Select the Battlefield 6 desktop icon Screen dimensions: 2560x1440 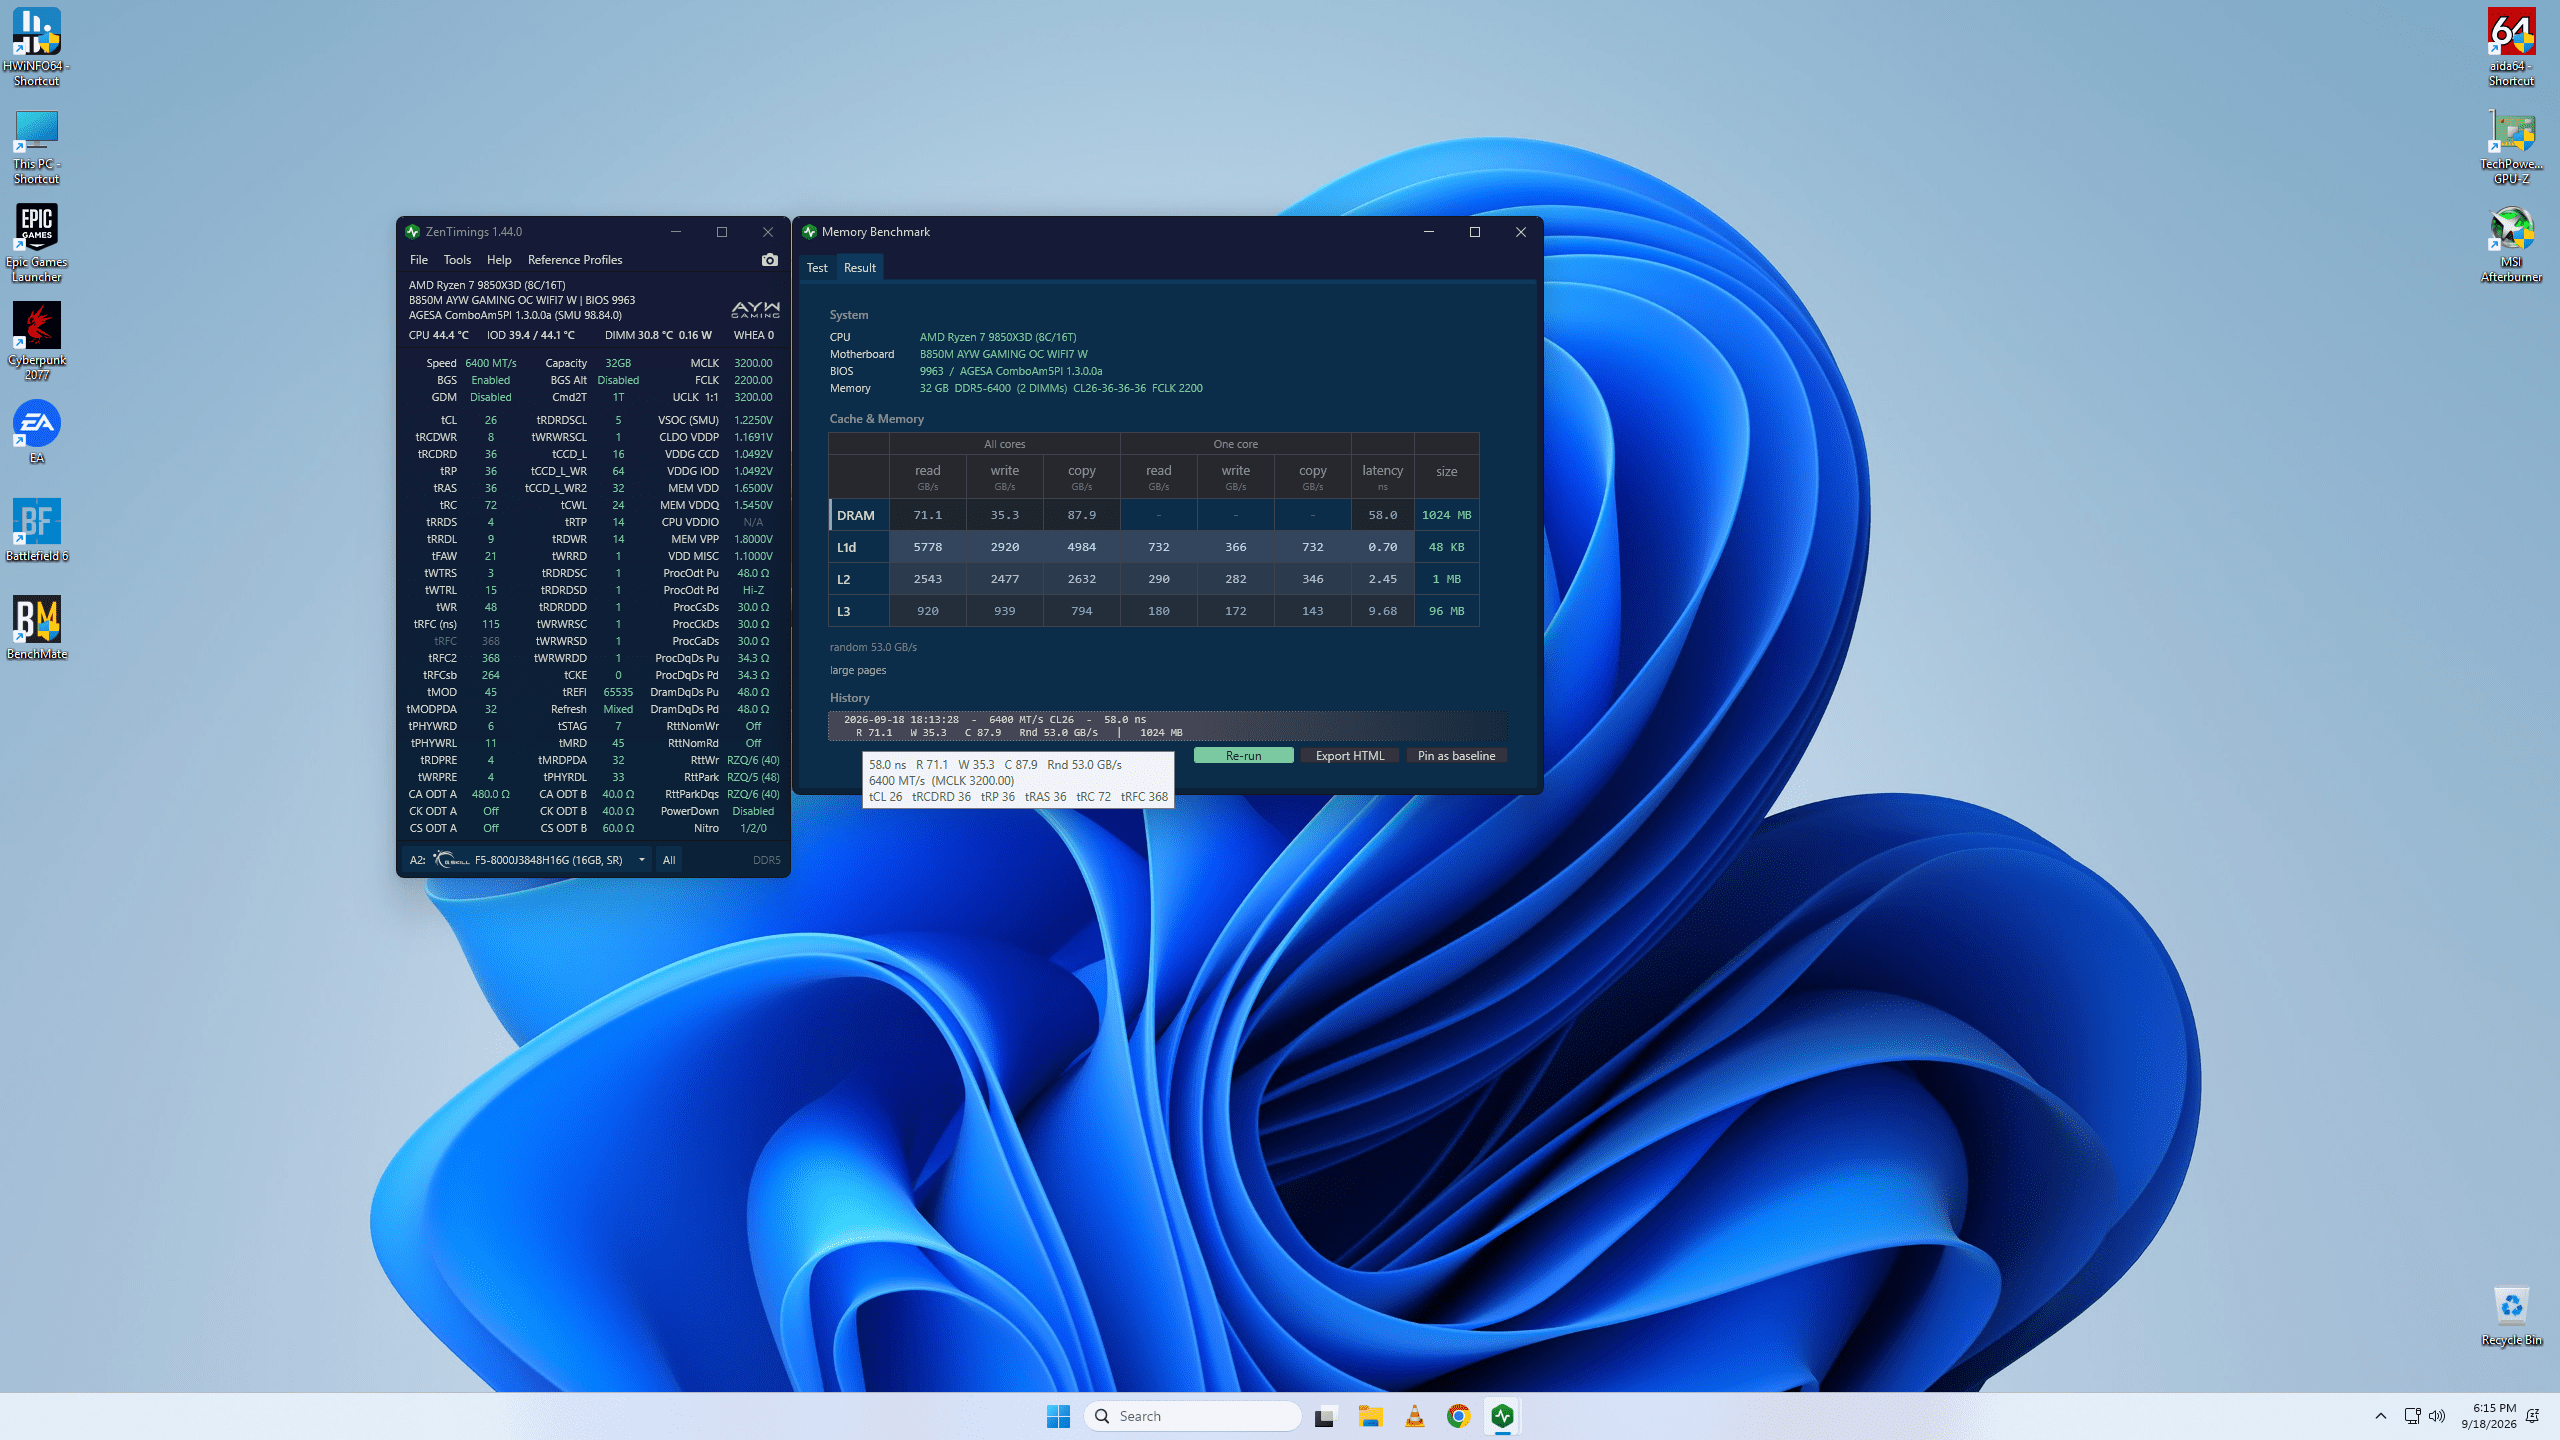click(36, 530)
